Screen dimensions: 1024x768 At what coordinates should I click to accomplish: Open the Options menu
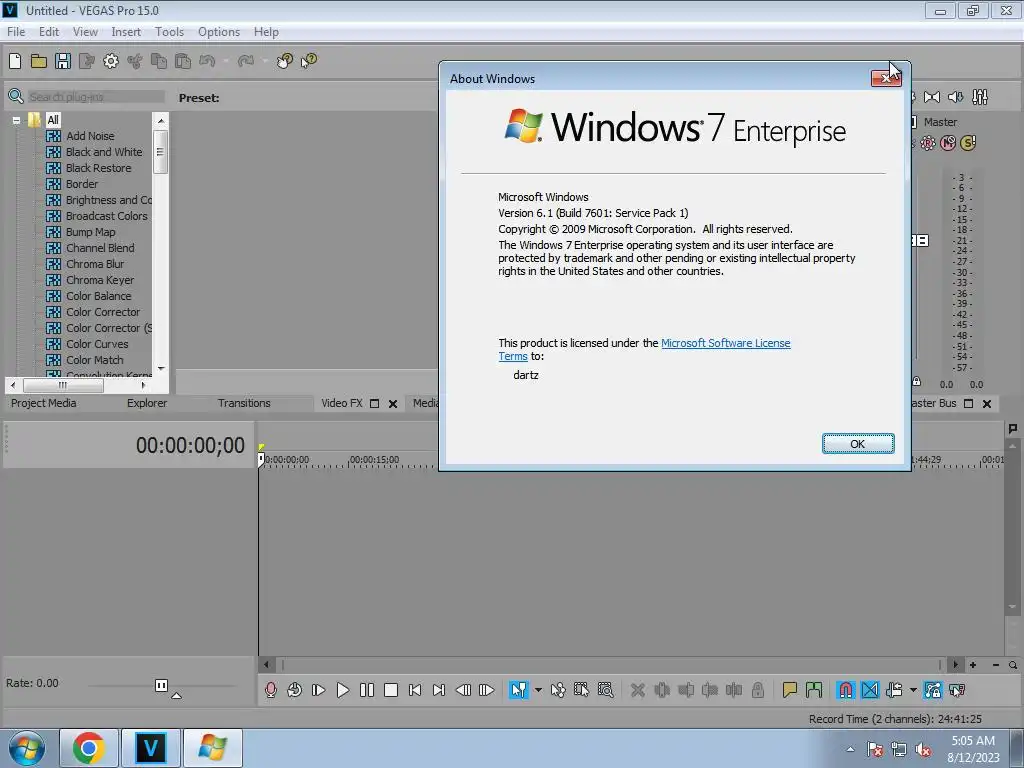tap(219, 31)
